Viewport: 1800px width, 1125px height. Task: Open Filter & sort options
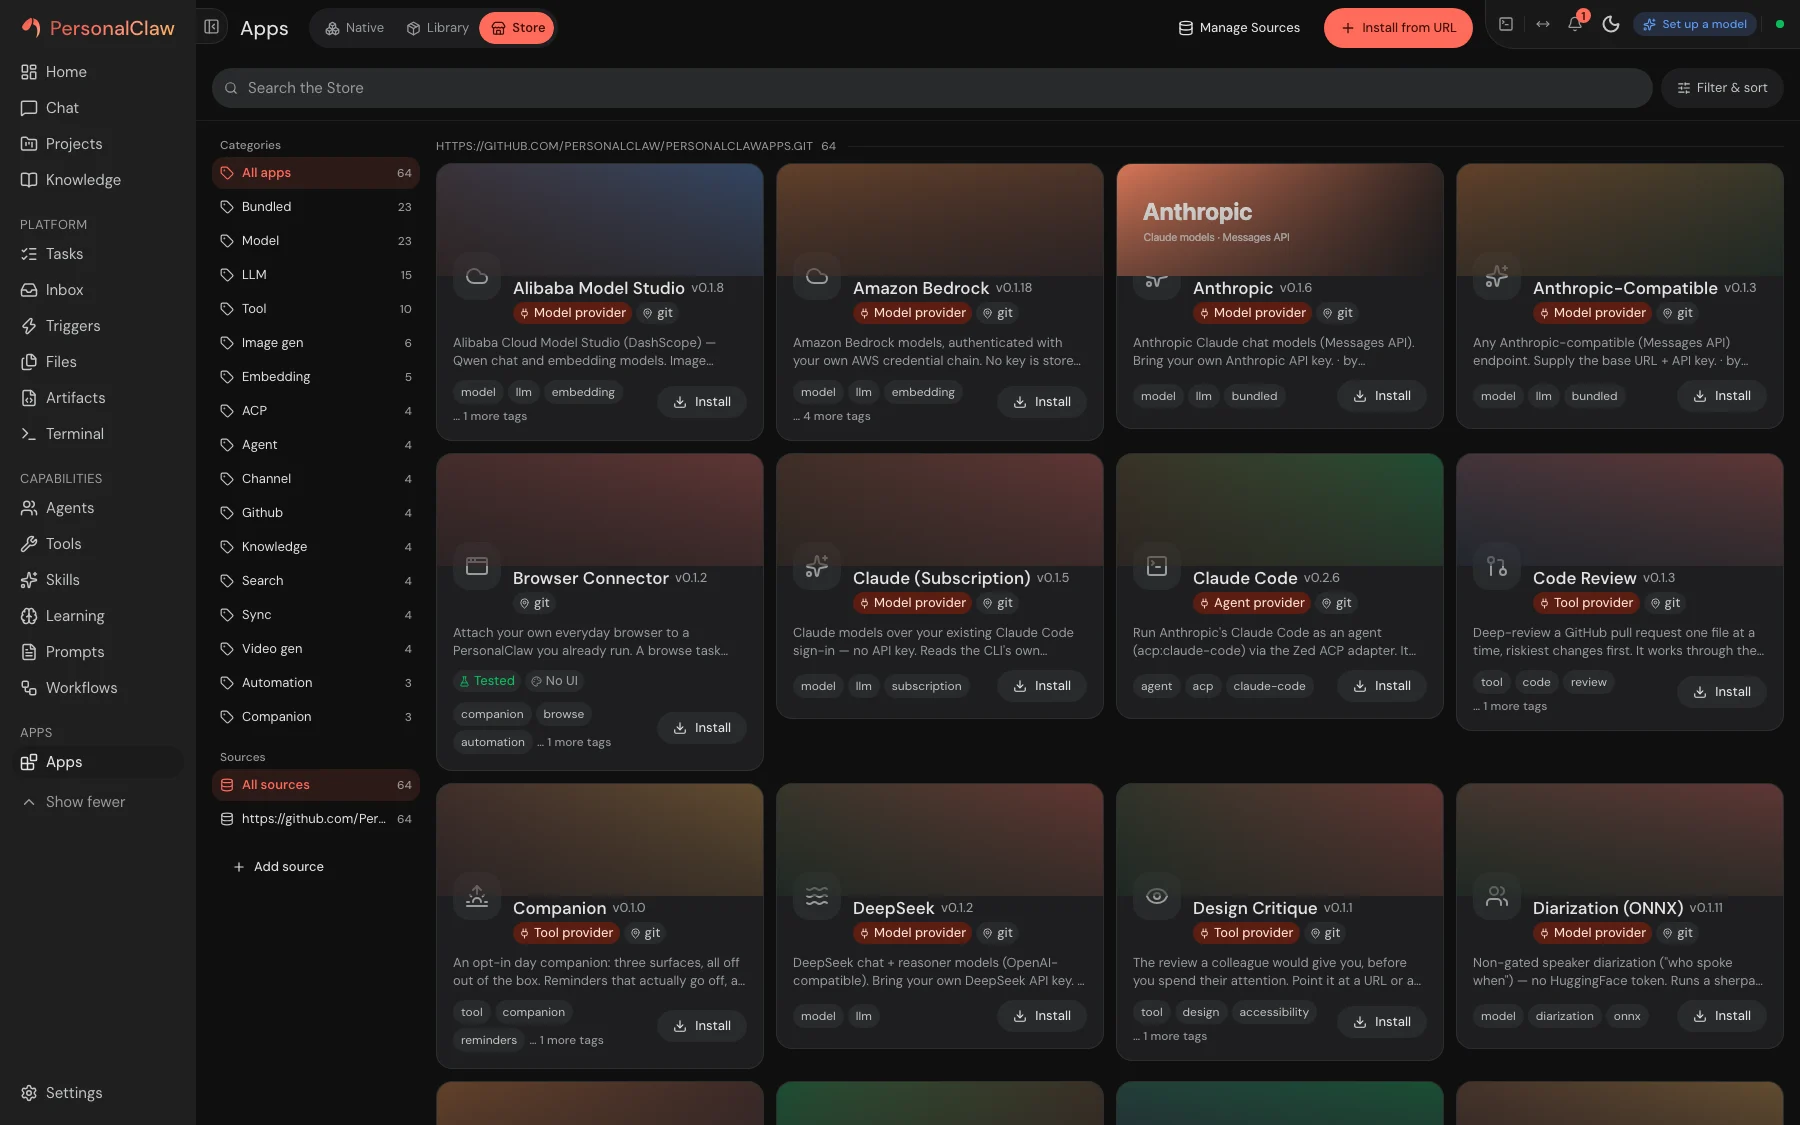coord(1722,88)
